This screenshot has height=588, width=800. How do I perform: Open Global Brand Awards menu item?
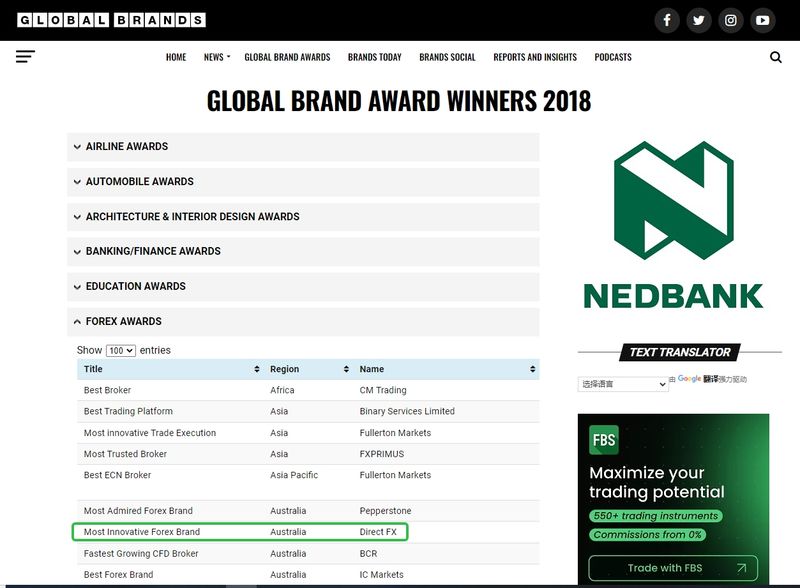pyautogui.click(x=287, y=57)
